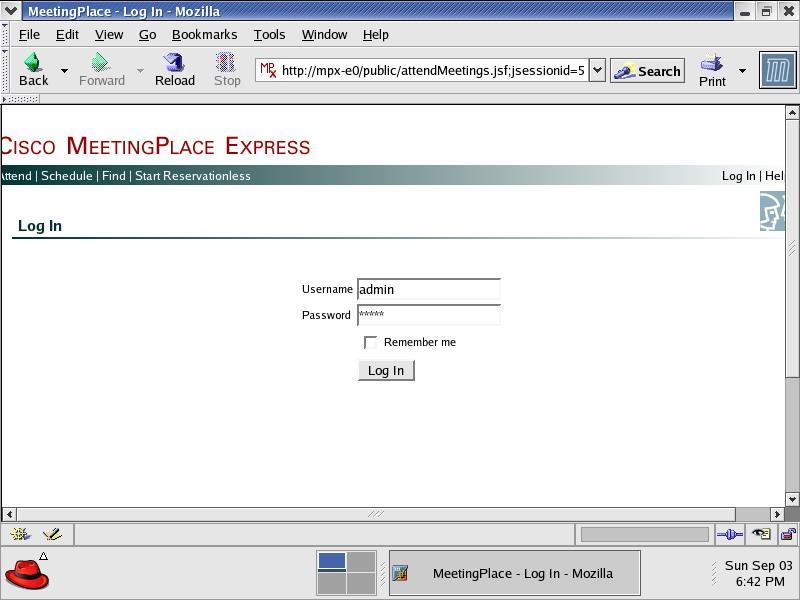This screenshot has width=800, height=600.
Task: Open the Schedule link
Action: [67, 176]
